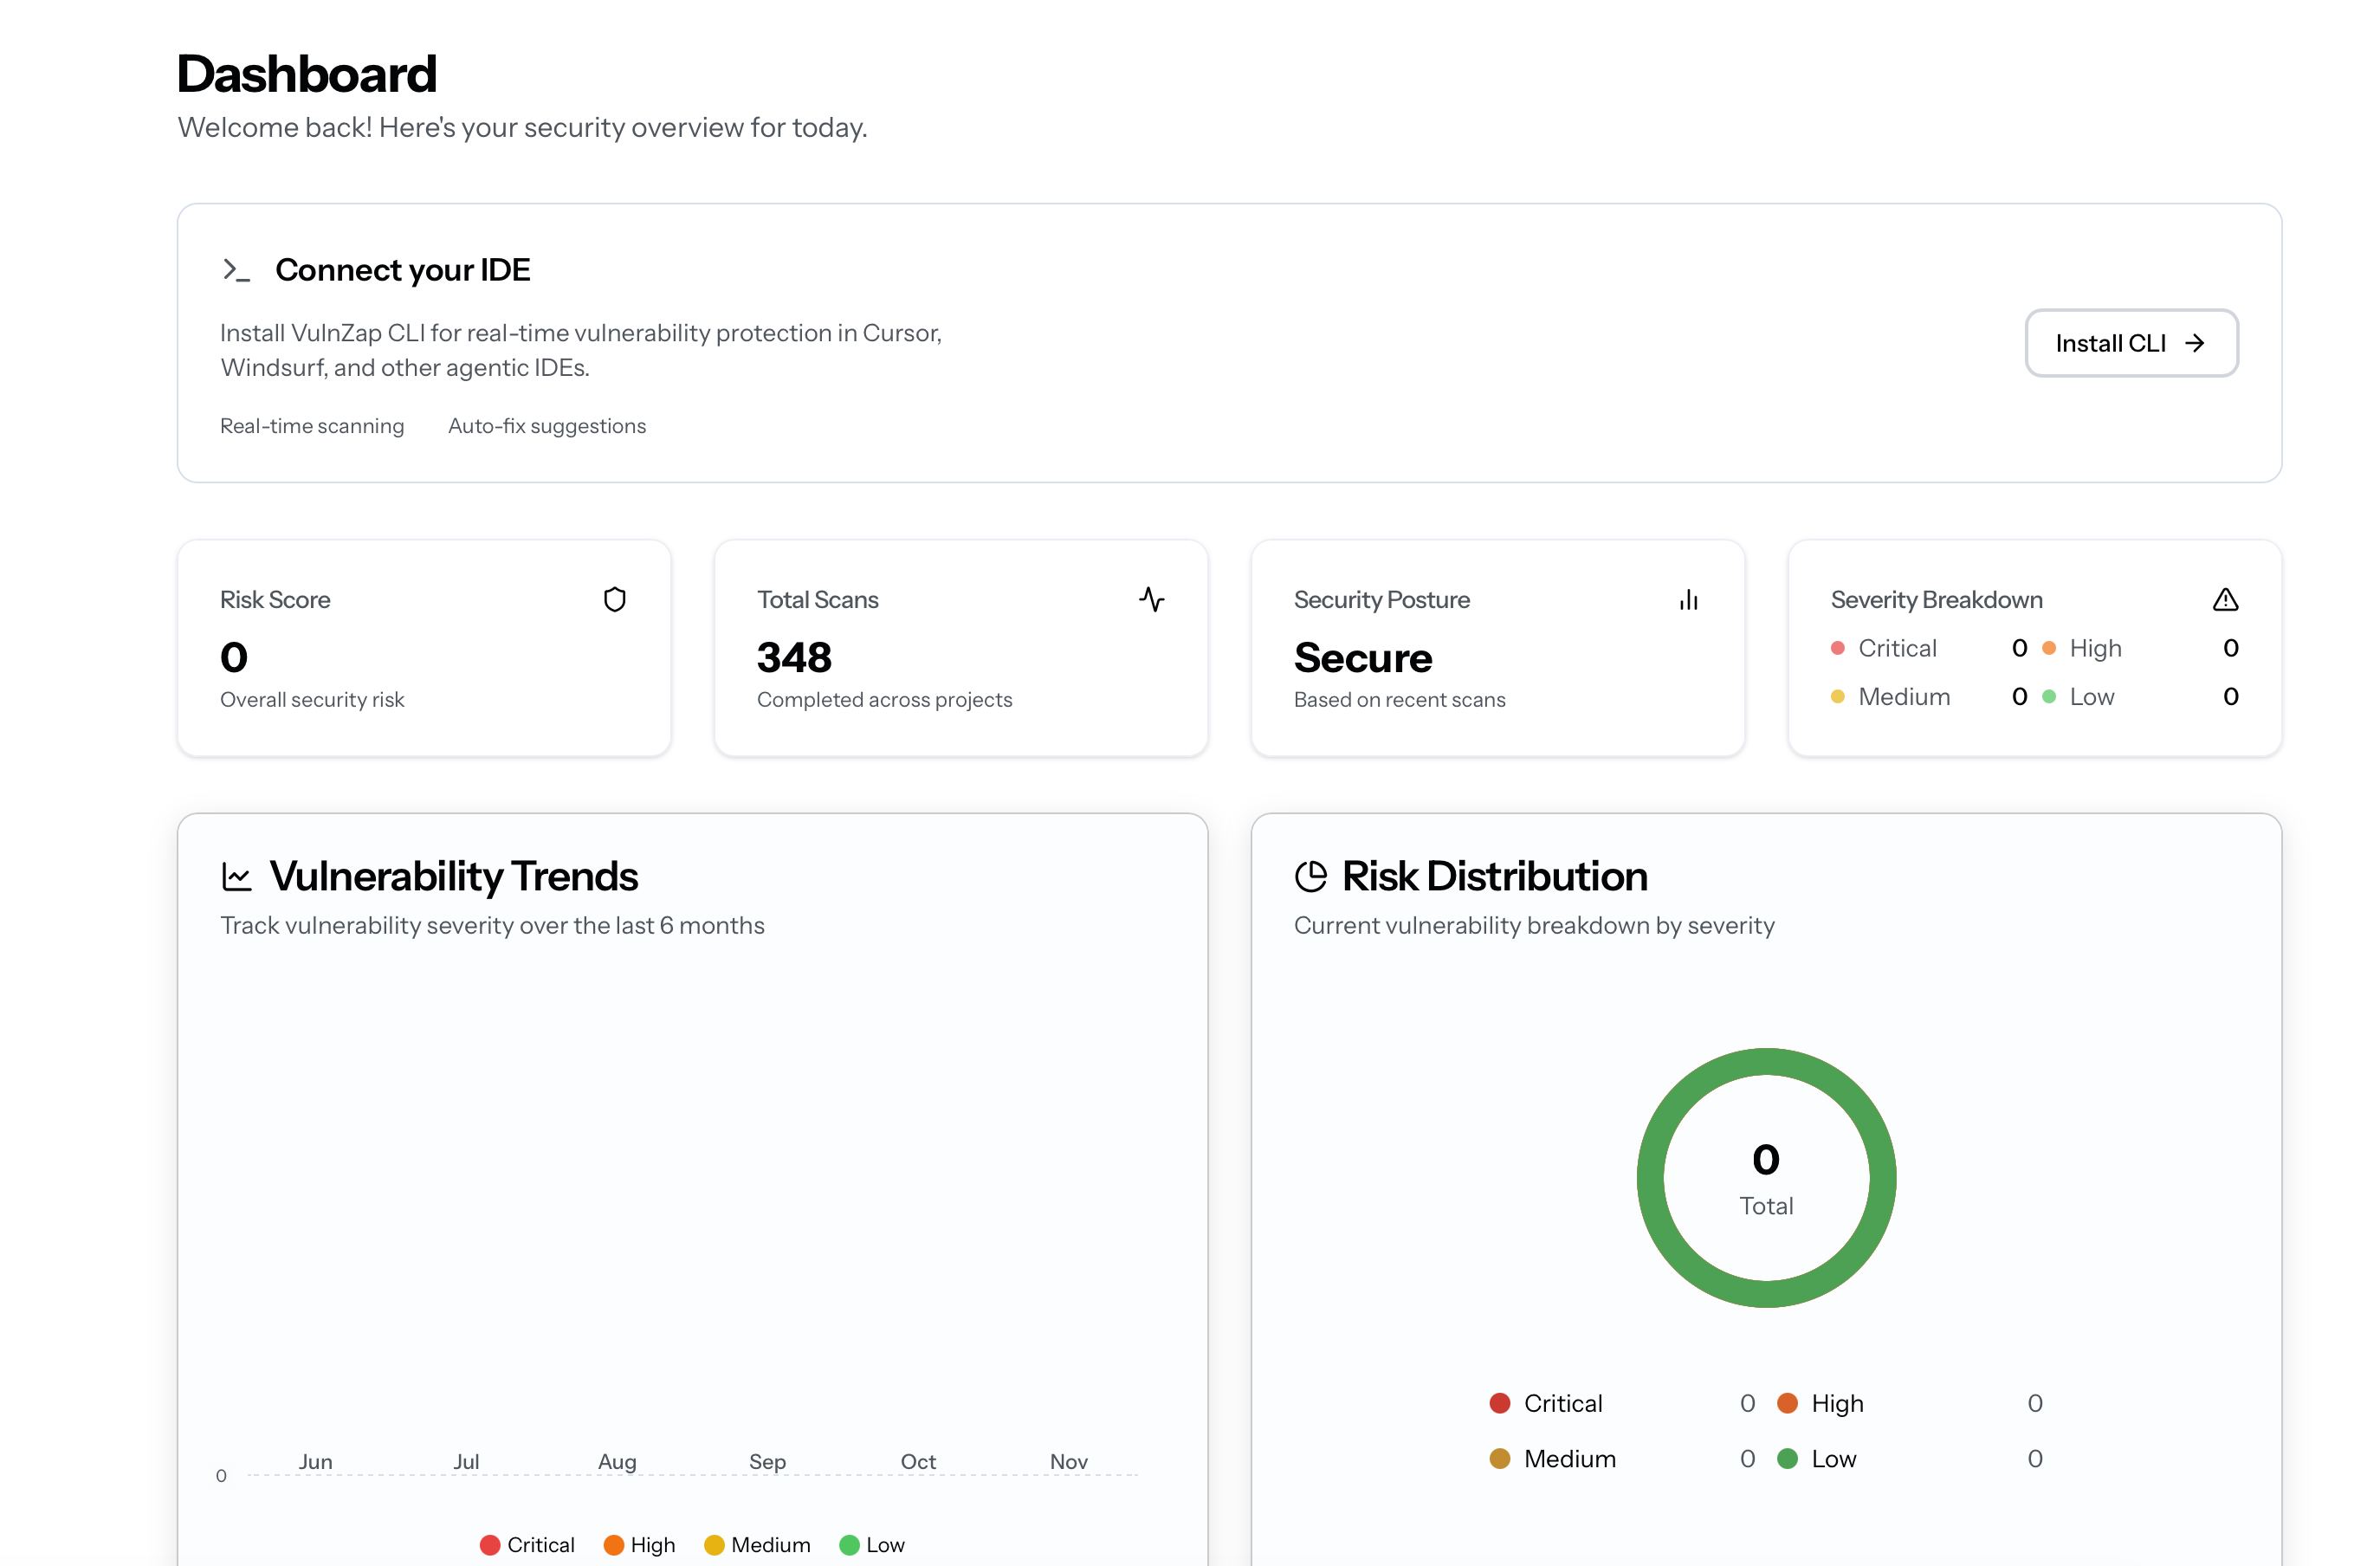Image resolution: width=2380 pixels, height=1566 pixels.
Task: Click the terminal icon beside Connect your IDE
Action: pos(237,269)
